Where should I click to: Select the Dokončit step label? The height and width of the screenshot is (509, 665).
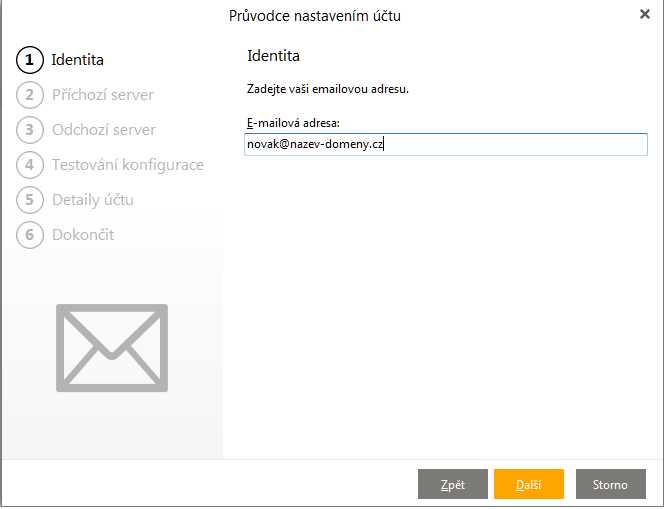pos(83,235)
